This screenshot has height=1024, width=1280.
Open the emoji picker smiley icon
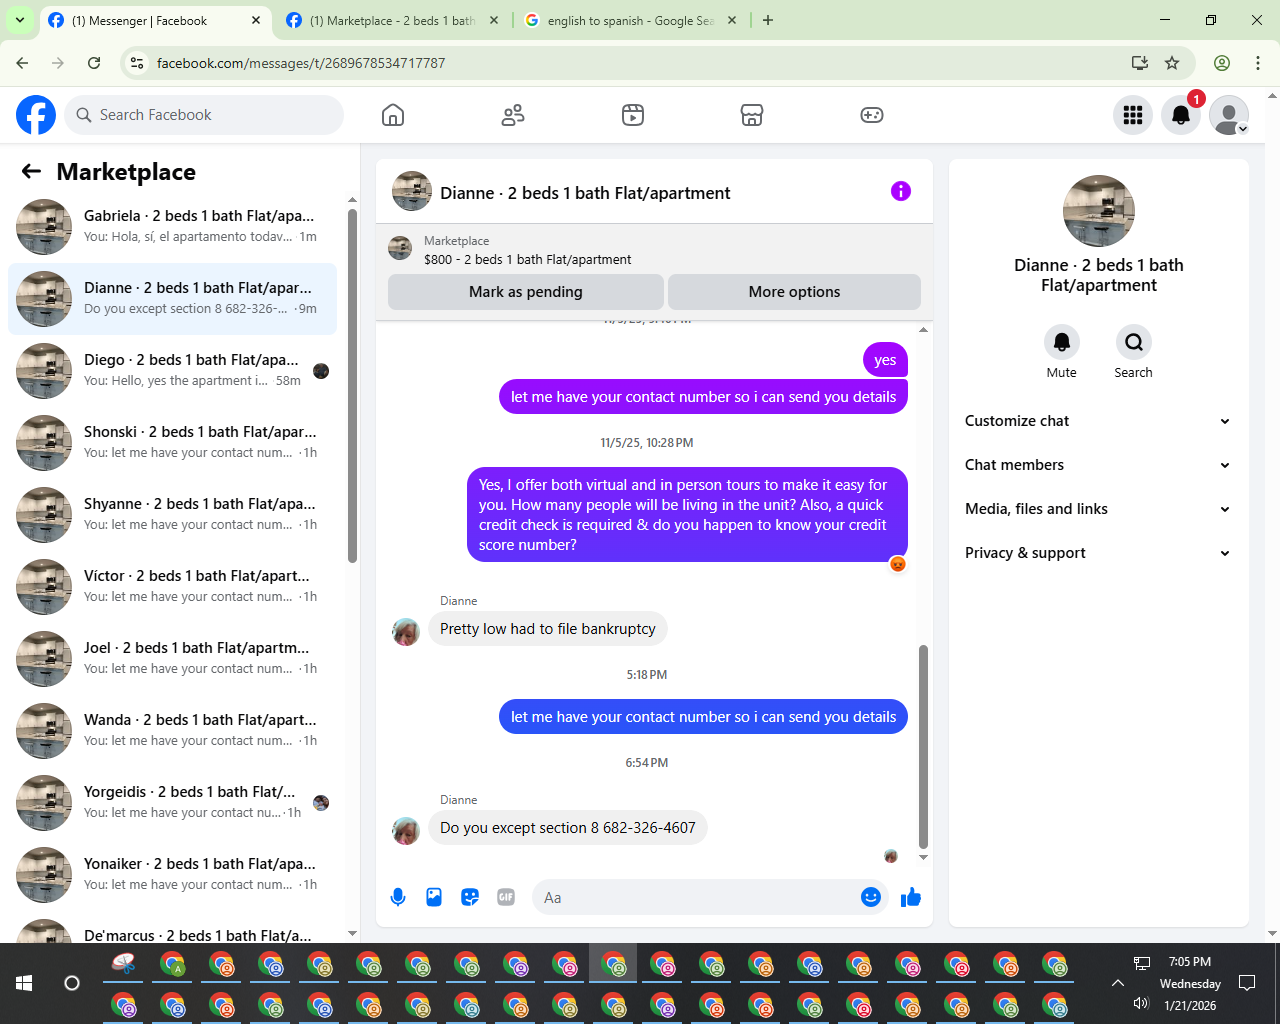[x=871, y=897]
